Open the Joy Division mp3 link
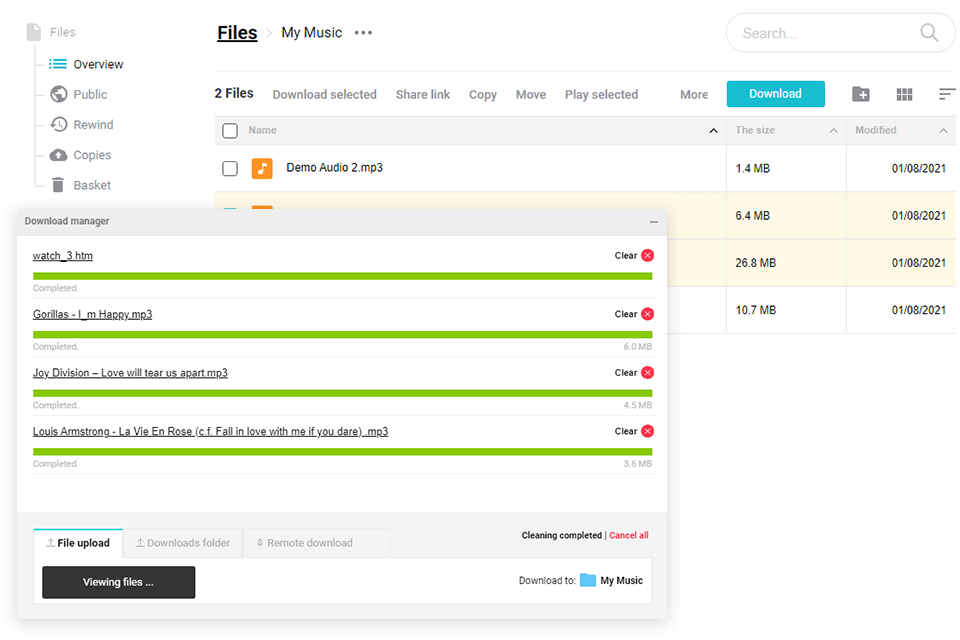 coord(130,373)
